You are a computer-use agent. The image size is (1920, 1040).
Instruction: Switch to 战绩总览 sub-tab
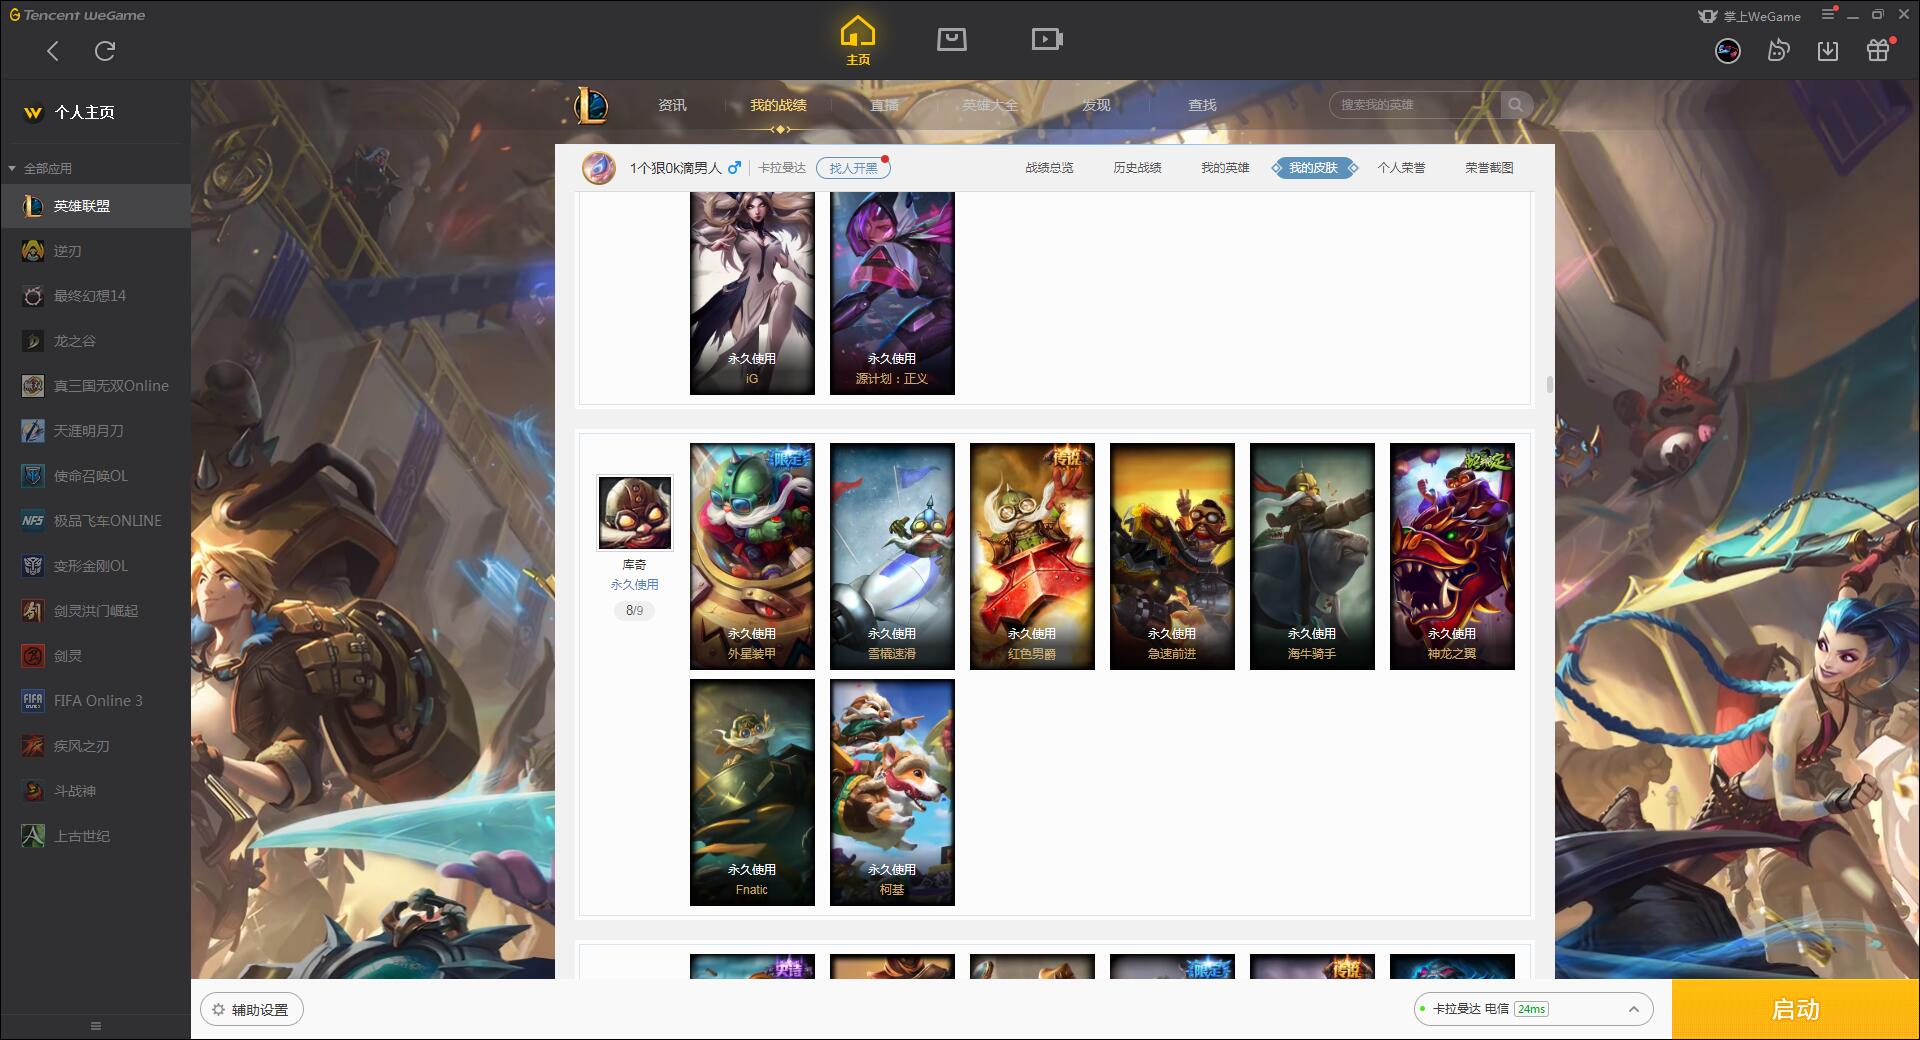click(1049, 168)
